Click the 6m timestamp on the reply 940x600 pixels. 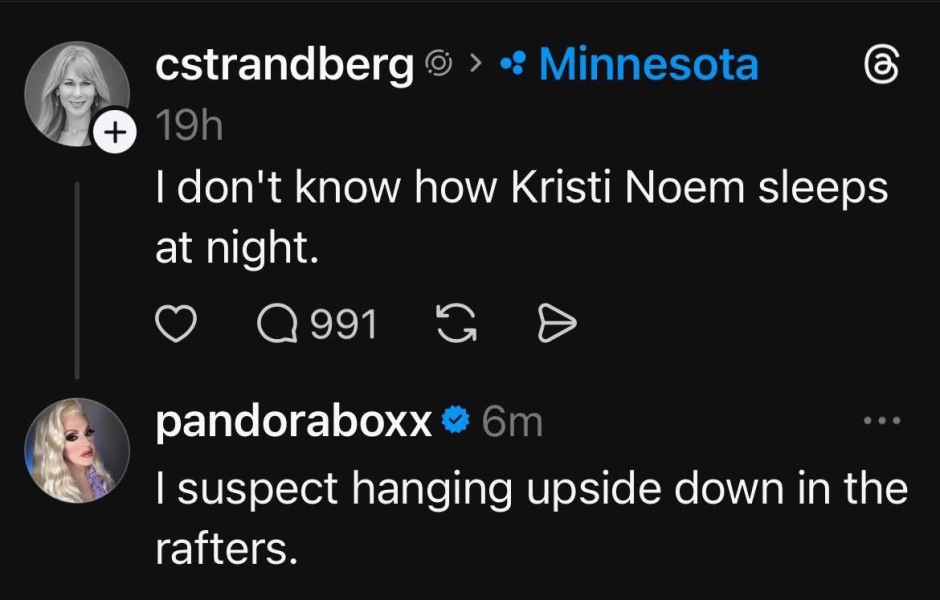click(x=511, y=423)
